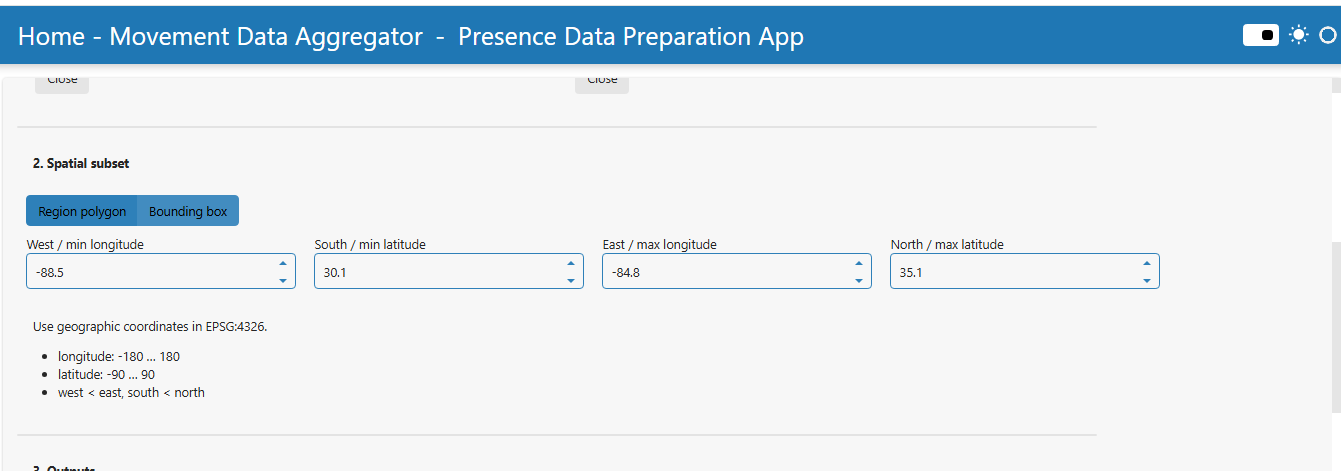Switch to Bounding box tab

[x=188, y=211]
